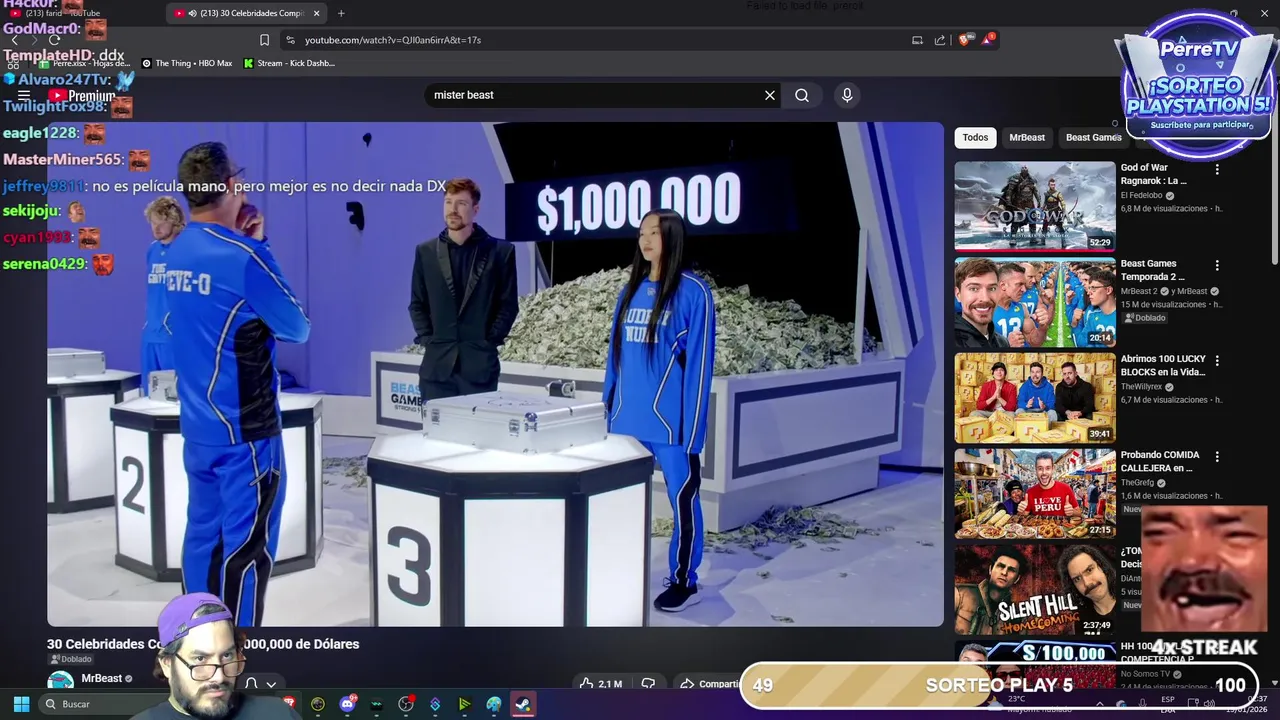Click the main video player area
The width and height of the screenshot is (1280, 720).
[x=495, y=374]
